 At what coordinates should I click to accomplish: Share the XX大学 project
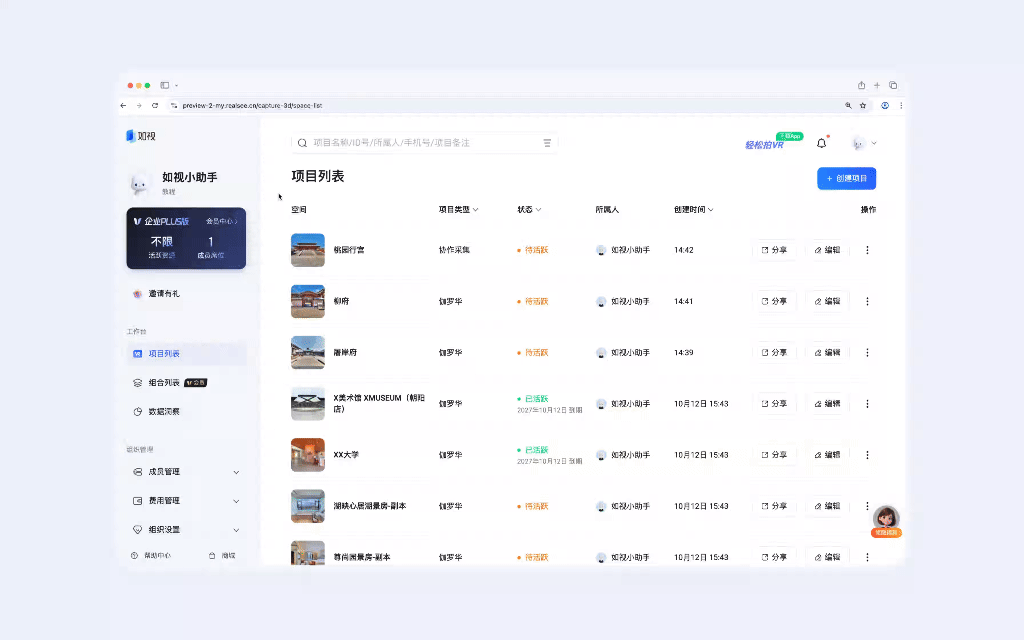pos(775,455)
